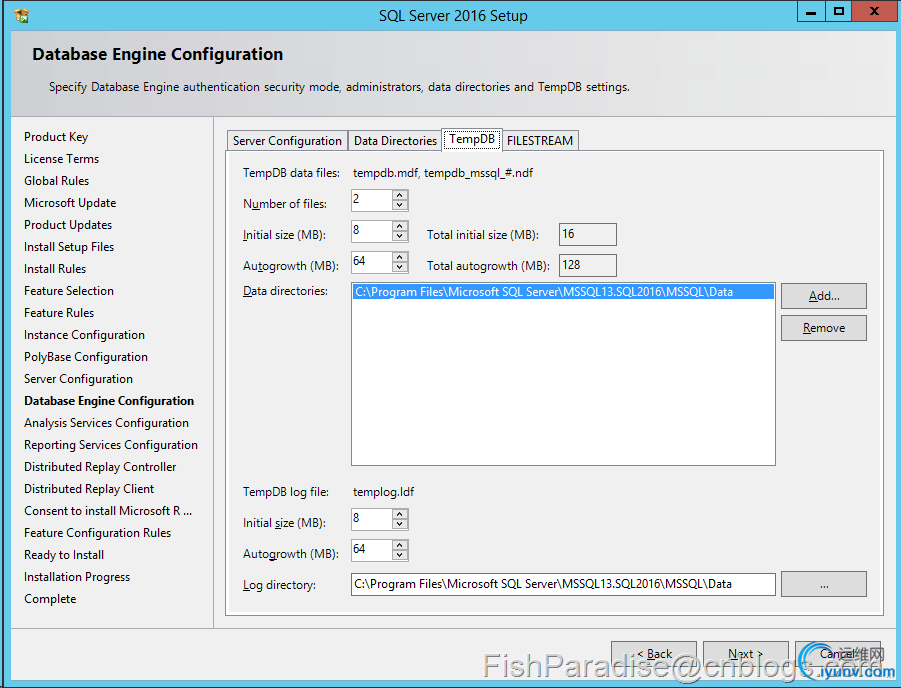Screen dimensions: 901x688
Task: Decrease TempDB log file Initial size
Action: tap(400, 524)
